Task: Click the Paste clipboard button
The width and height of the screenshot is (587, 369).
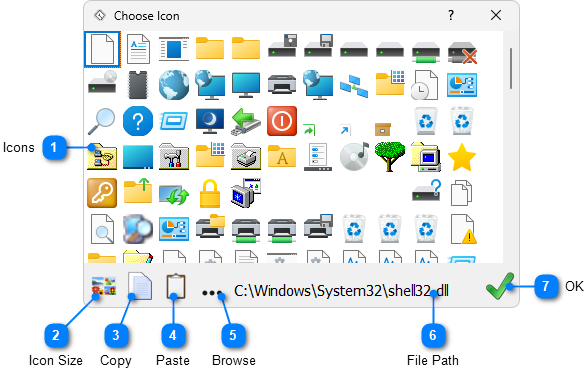Action: pyautogui.click(x=176, y=286)
